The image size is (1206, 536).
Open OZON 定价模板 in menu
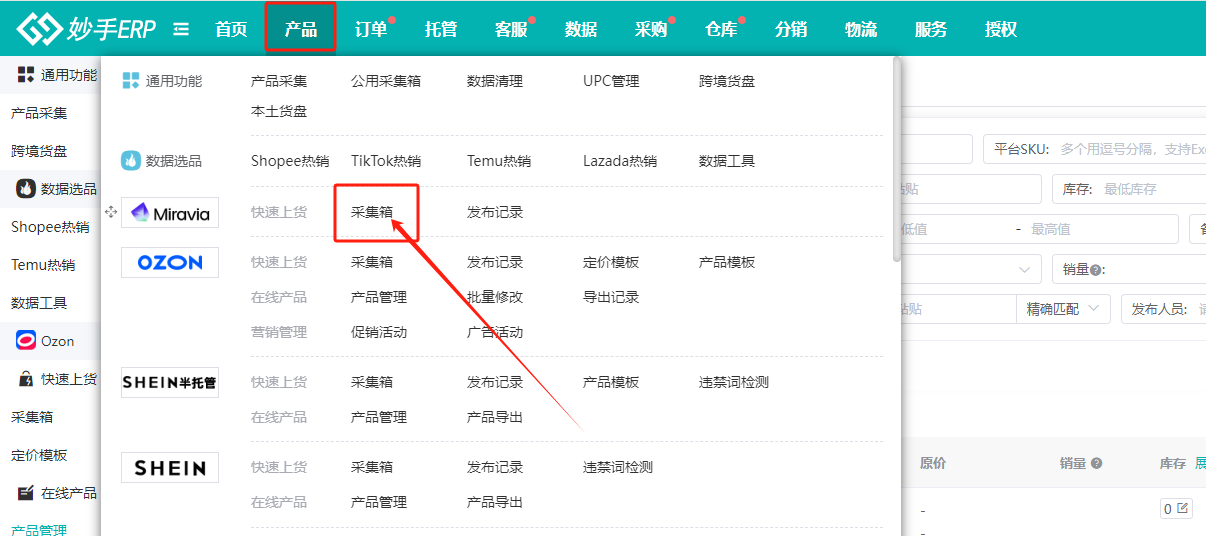(x=611, y=262)
